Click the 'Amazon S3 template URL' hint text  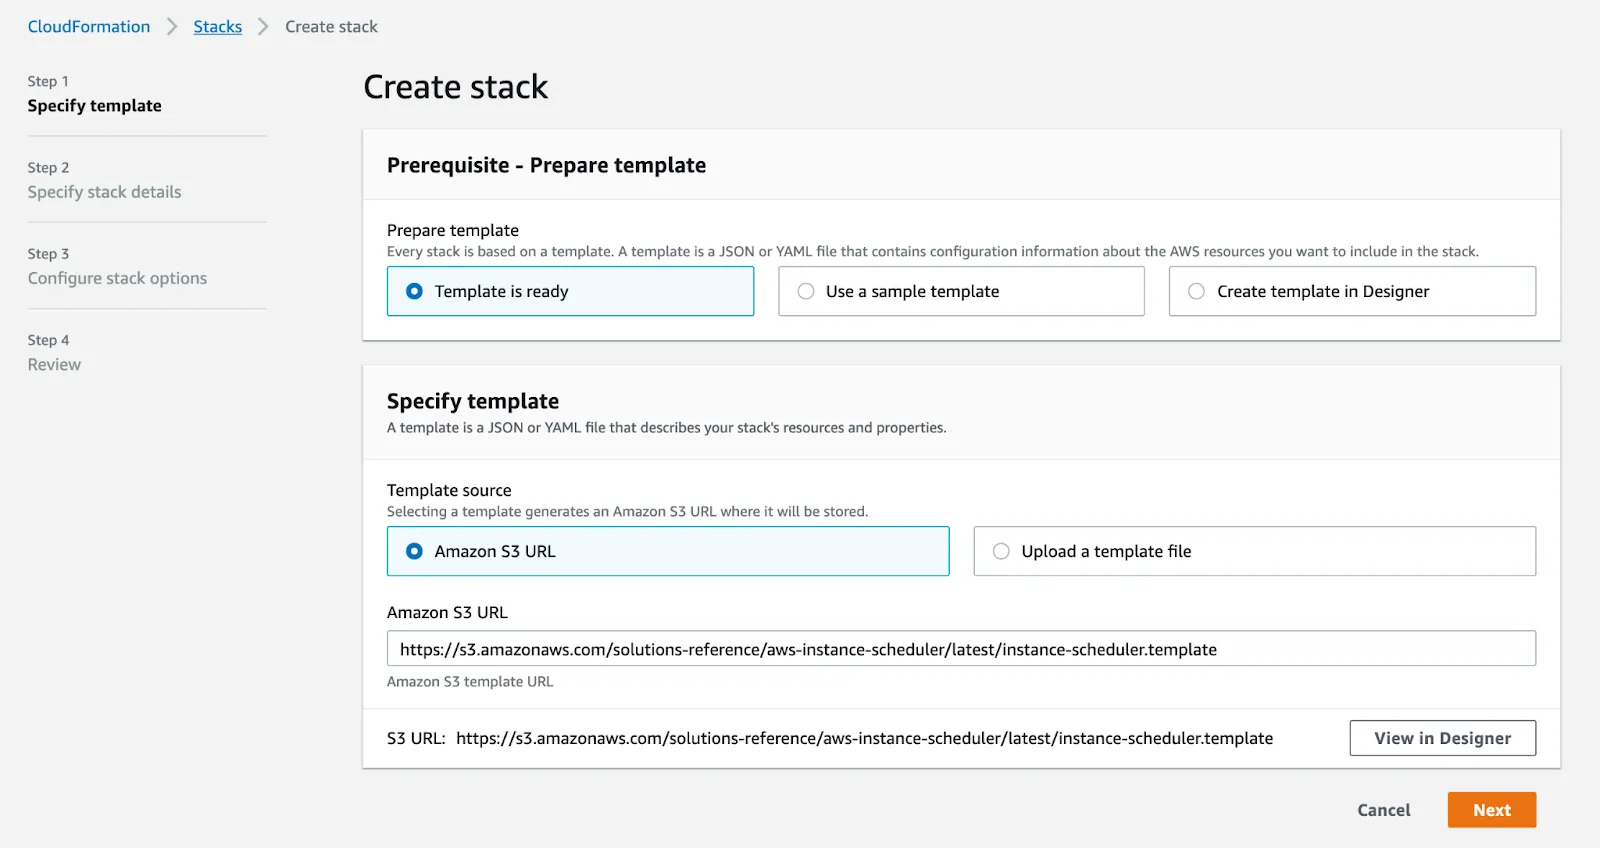tap(470, 682)
